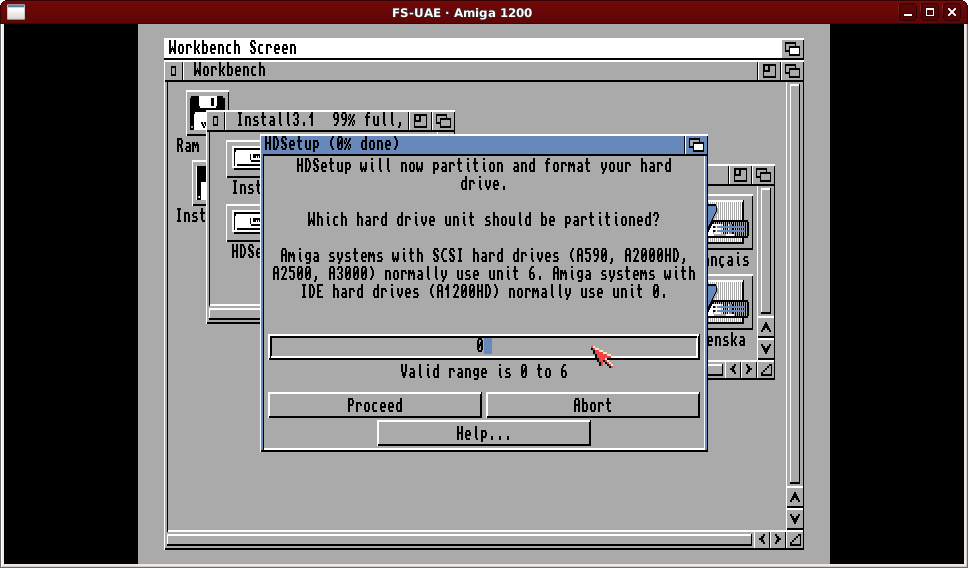968x568 pixels.
Task: Click the Install3.1 floppy disk icon
Action: [x=200, y=183]
